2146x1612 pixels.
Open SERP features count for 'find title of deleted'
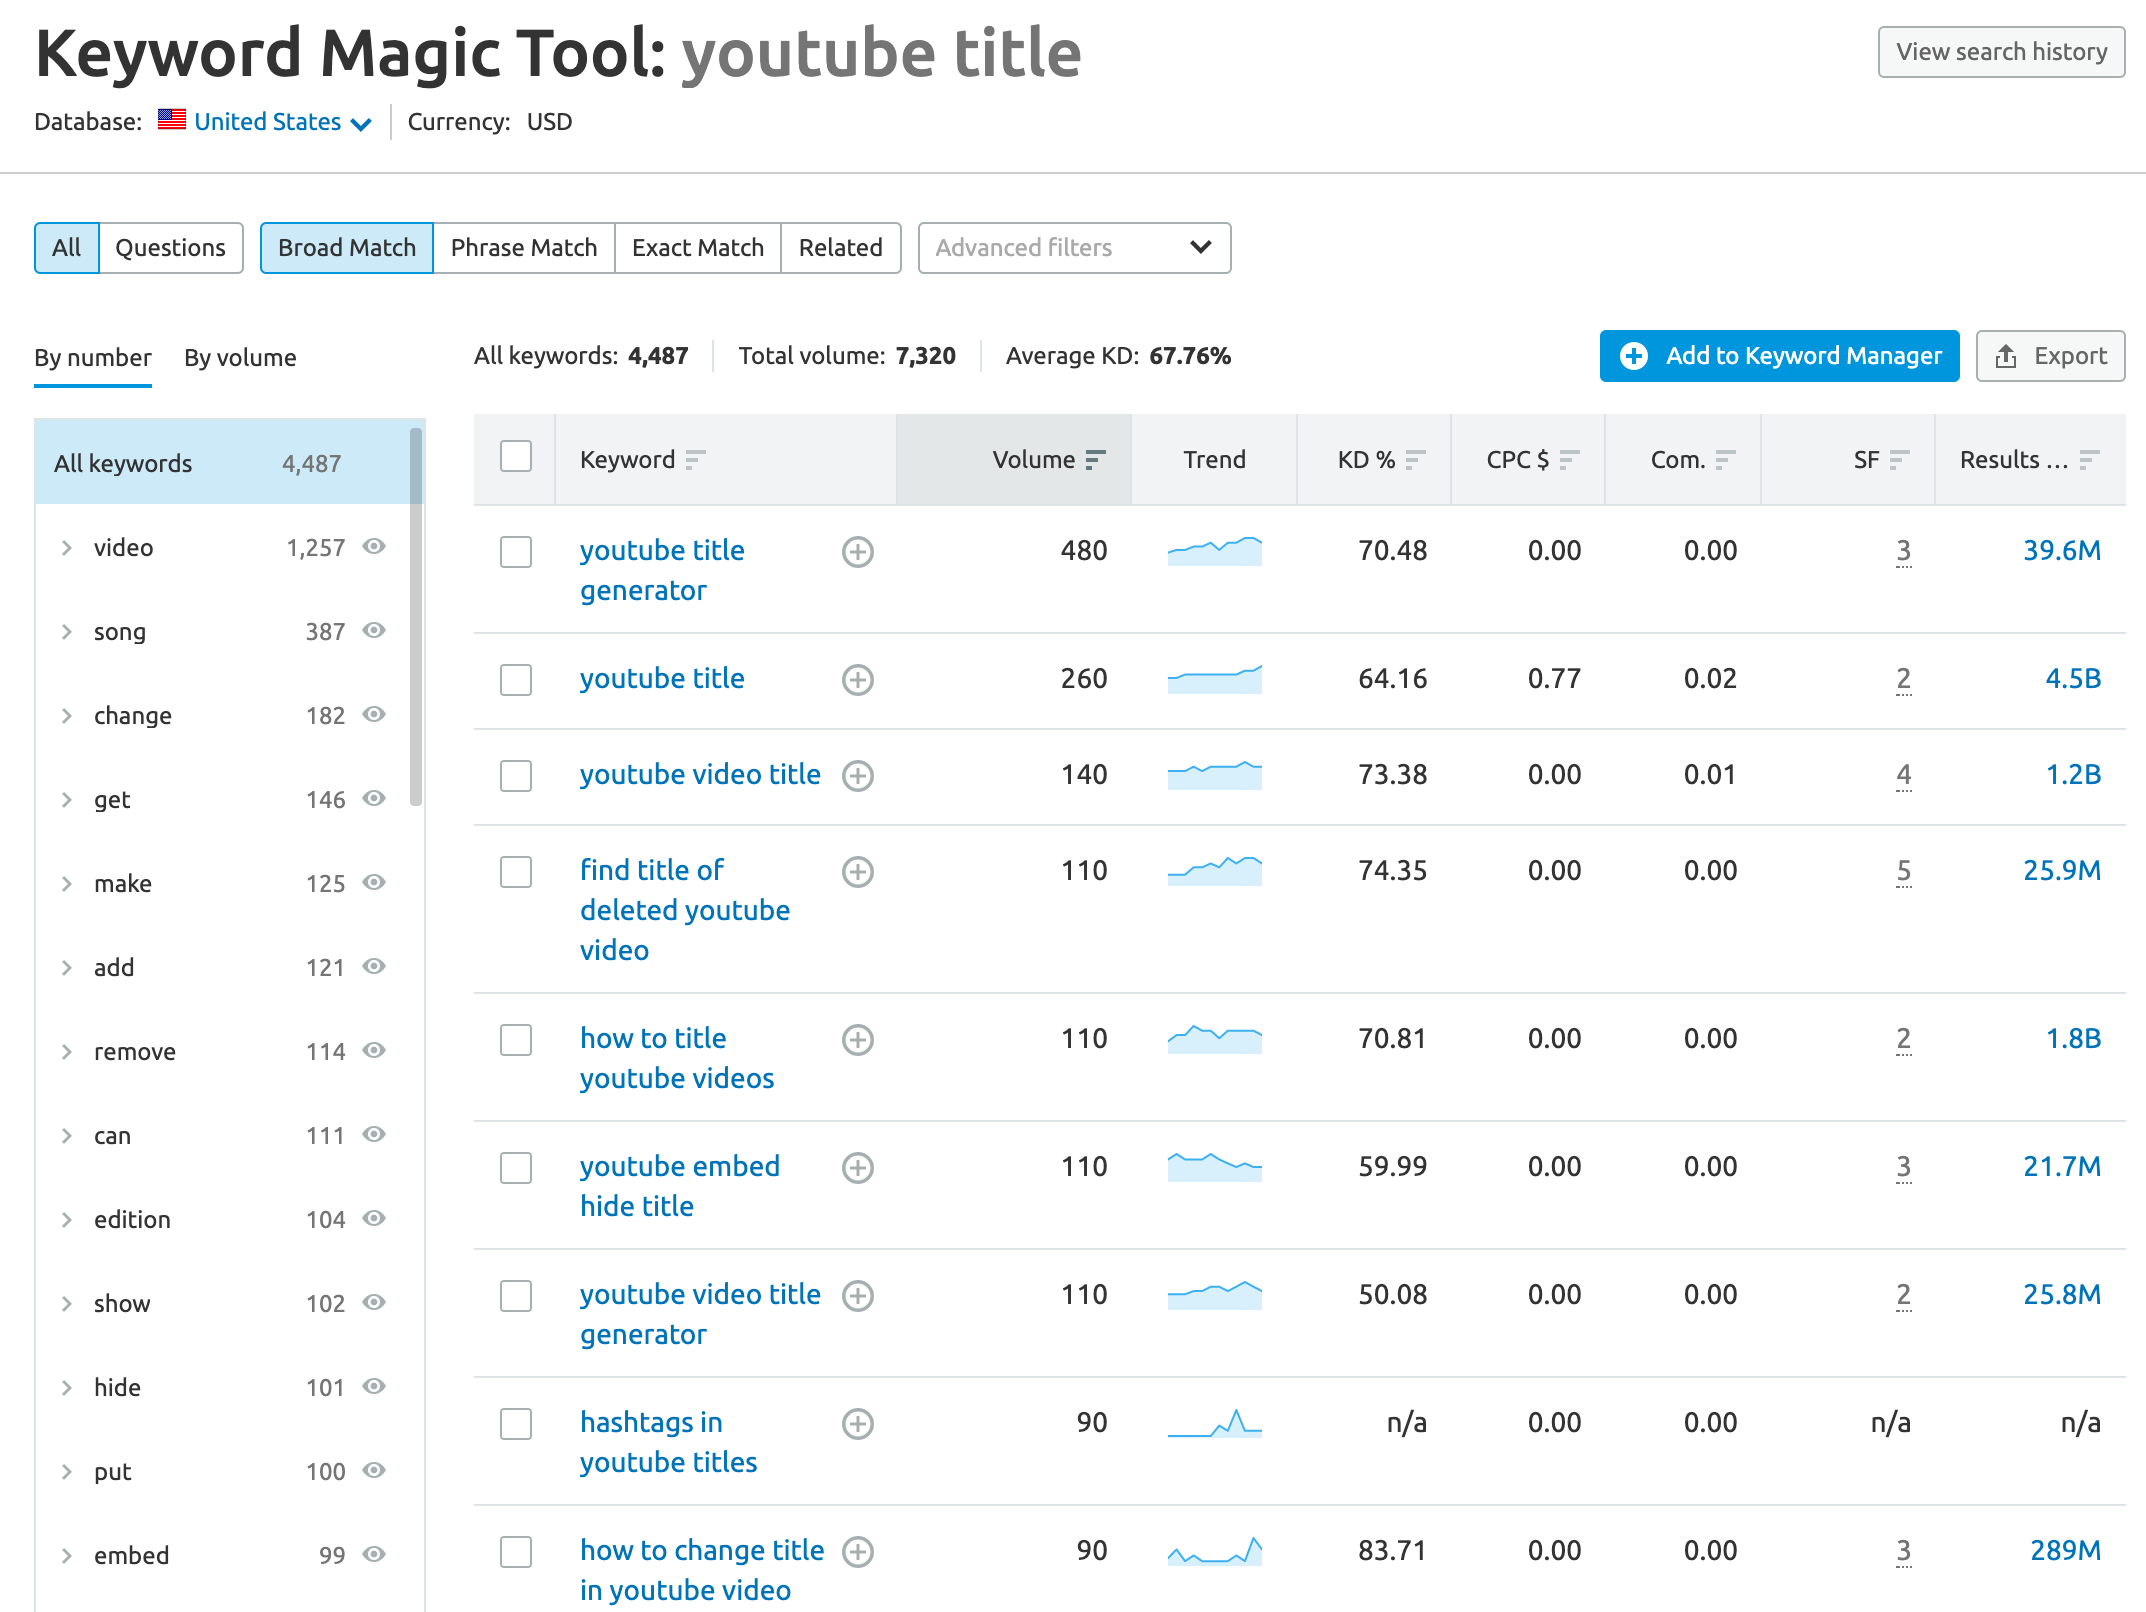[1903, 871]
